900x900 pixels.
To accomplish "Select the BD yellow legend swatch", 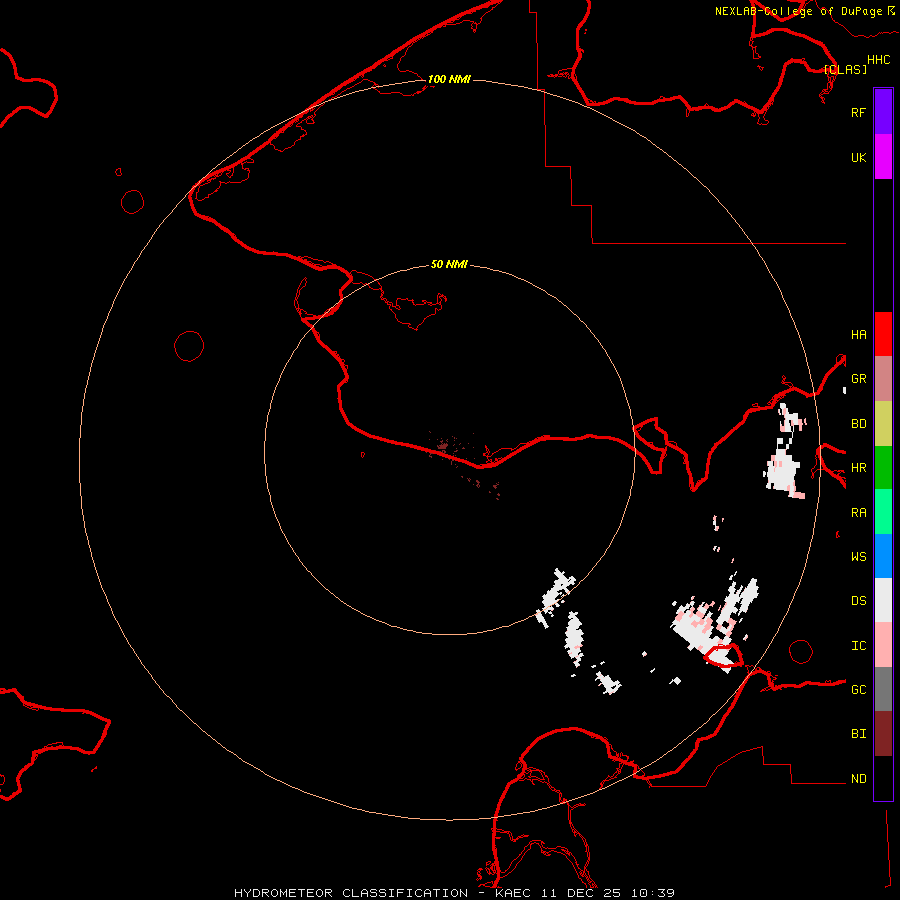I will pyautogui.click(x=883, y=424).
